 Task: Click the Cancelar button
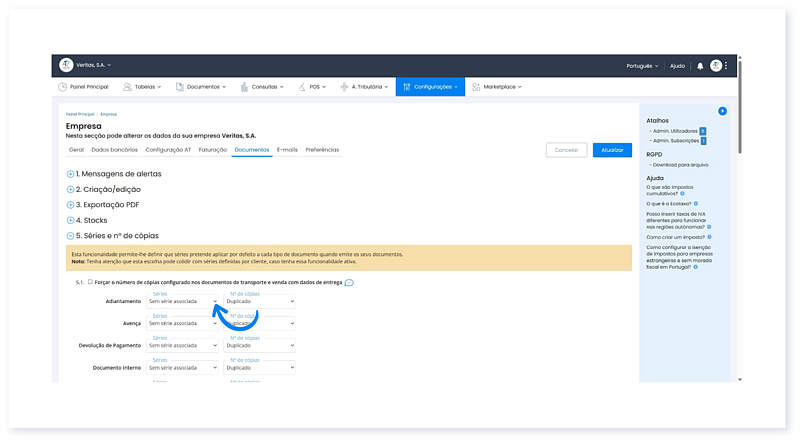(x=566, y=150)
